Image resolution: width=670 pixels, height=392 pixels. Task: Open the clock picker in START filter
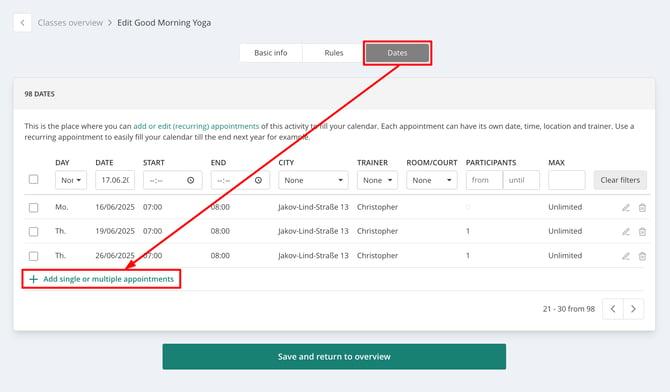click(x=191, y=180)
